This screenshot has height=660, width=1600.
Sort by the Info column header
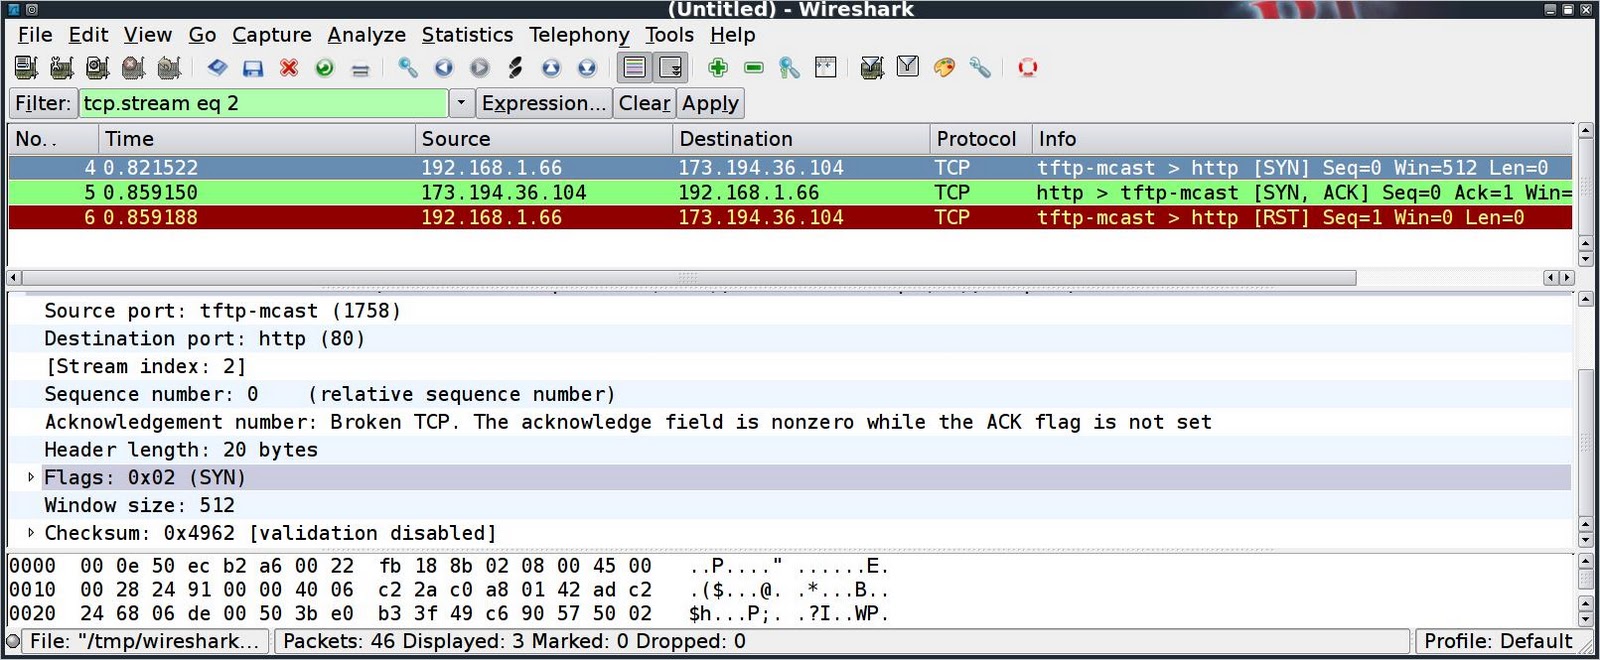click(1302, 139)
